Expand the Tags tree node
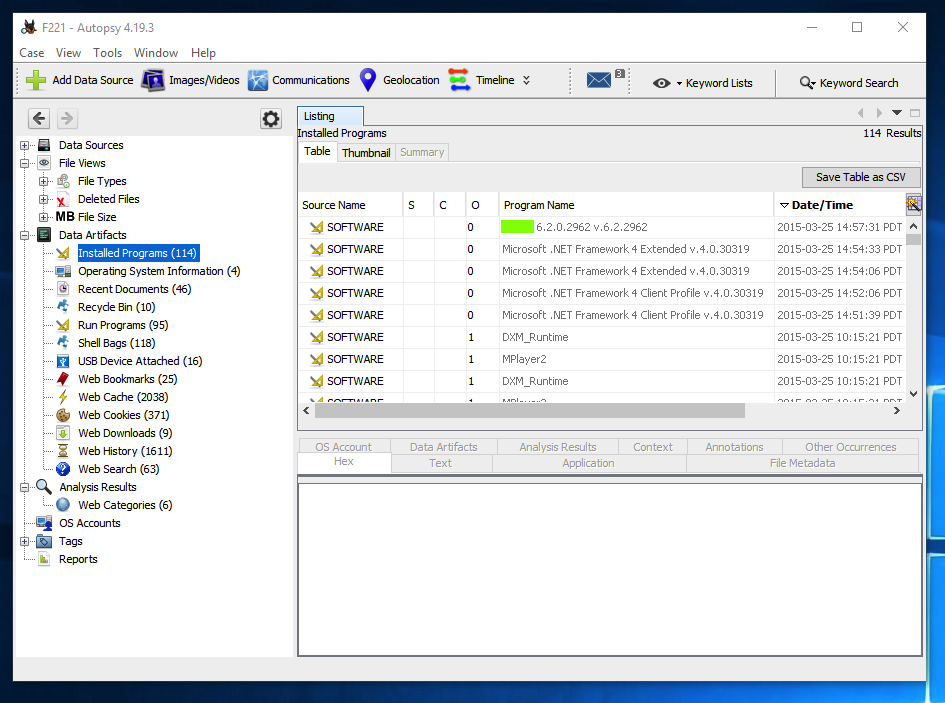This screenshot has width=945, height=703. (25, 541)
